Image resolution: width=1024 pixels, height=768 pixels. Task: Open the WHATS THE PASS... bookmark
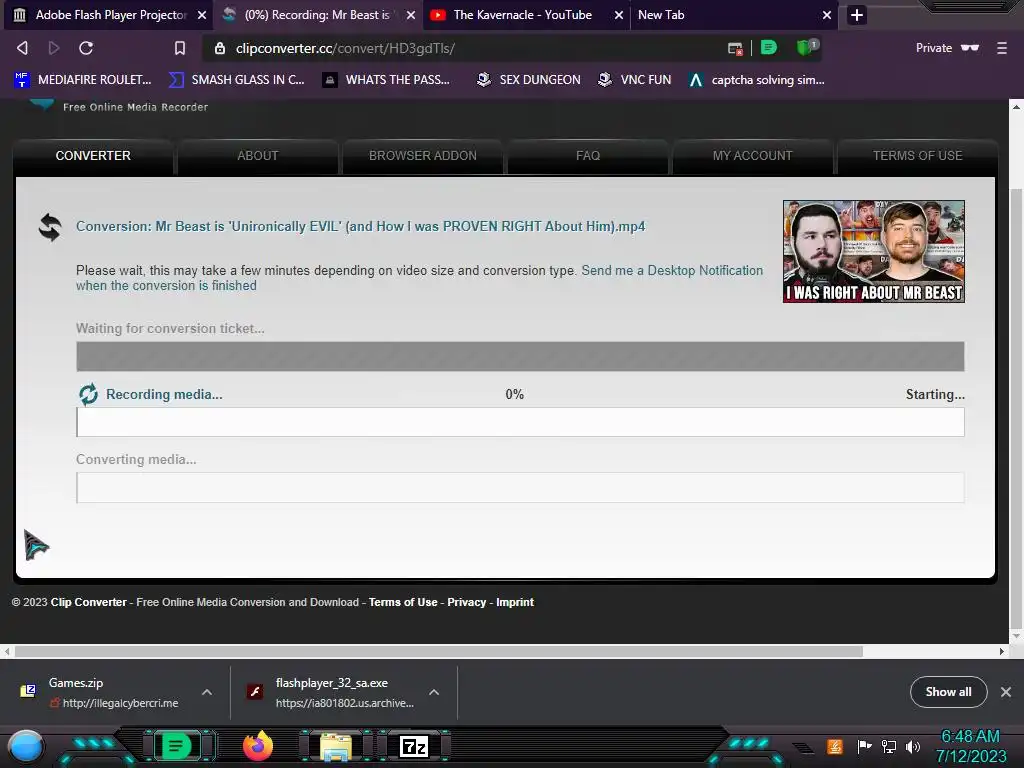pos(387,80)
